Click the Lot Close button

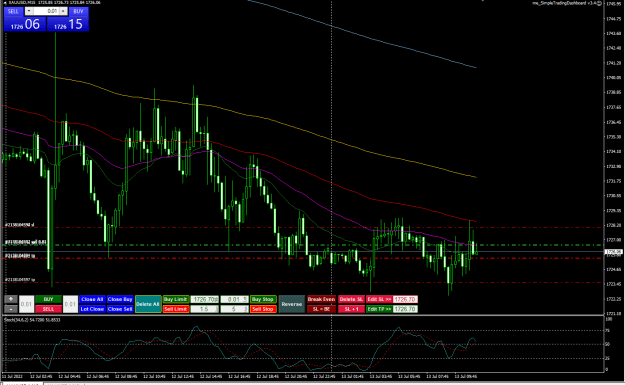[92, 309]
